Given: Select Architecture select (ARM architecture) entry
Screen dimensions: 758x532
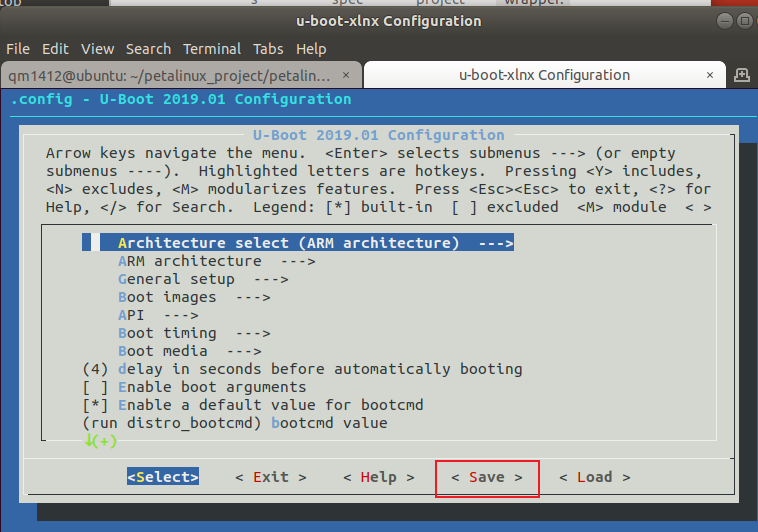Looking at the screenshot, I should (x=298, y=243).
